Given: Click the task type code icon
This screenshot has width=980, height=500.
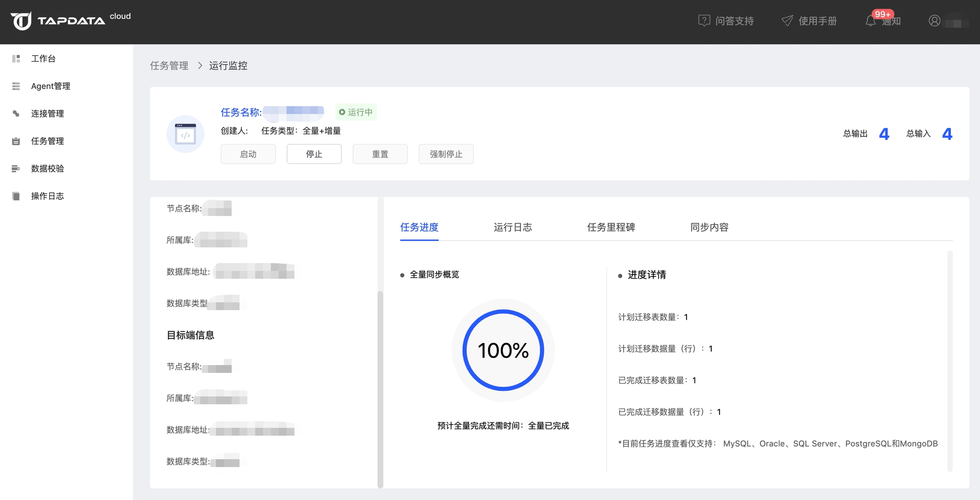Looking at the screenshot, I should click(x=185, y=134).
